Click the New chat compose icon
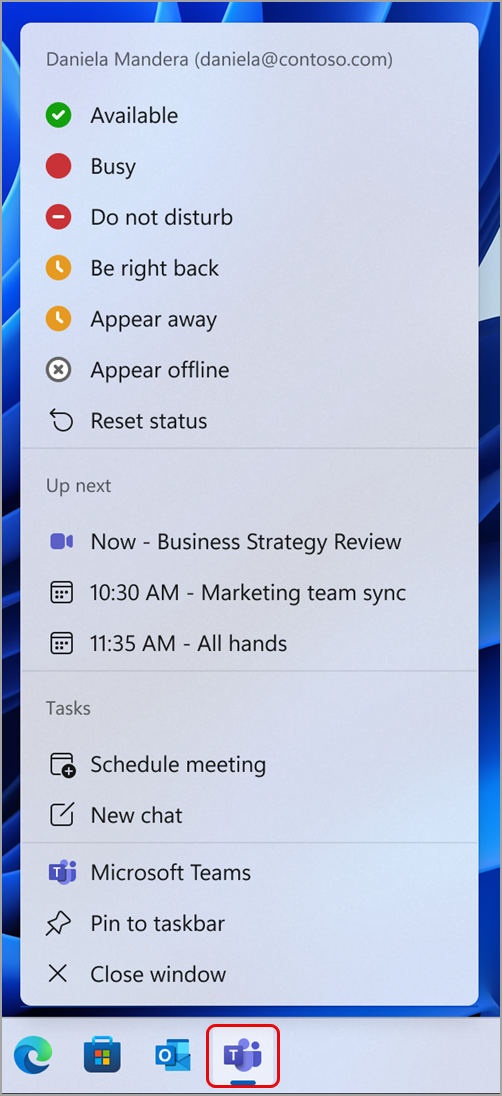Image resolution: width=502 pixels, height=1096 pixels. pyautogui.click(x=62, y=815)
